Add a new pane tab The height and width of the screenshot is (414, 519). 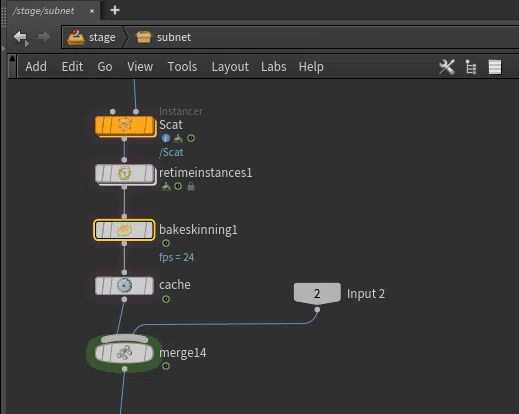pos(115,10)
